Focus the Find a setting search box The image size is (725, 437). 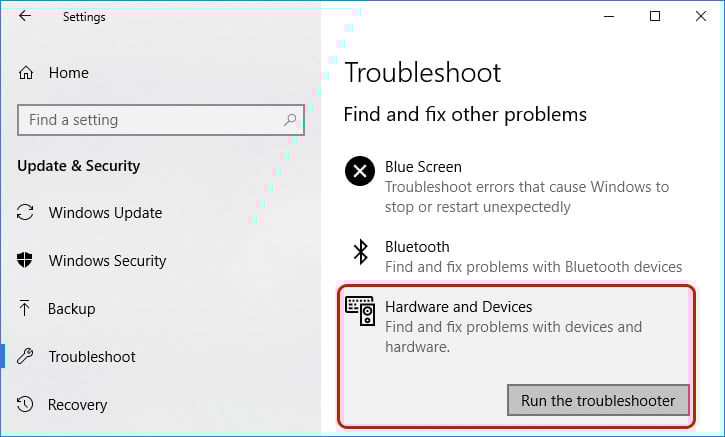pos(150,120)
